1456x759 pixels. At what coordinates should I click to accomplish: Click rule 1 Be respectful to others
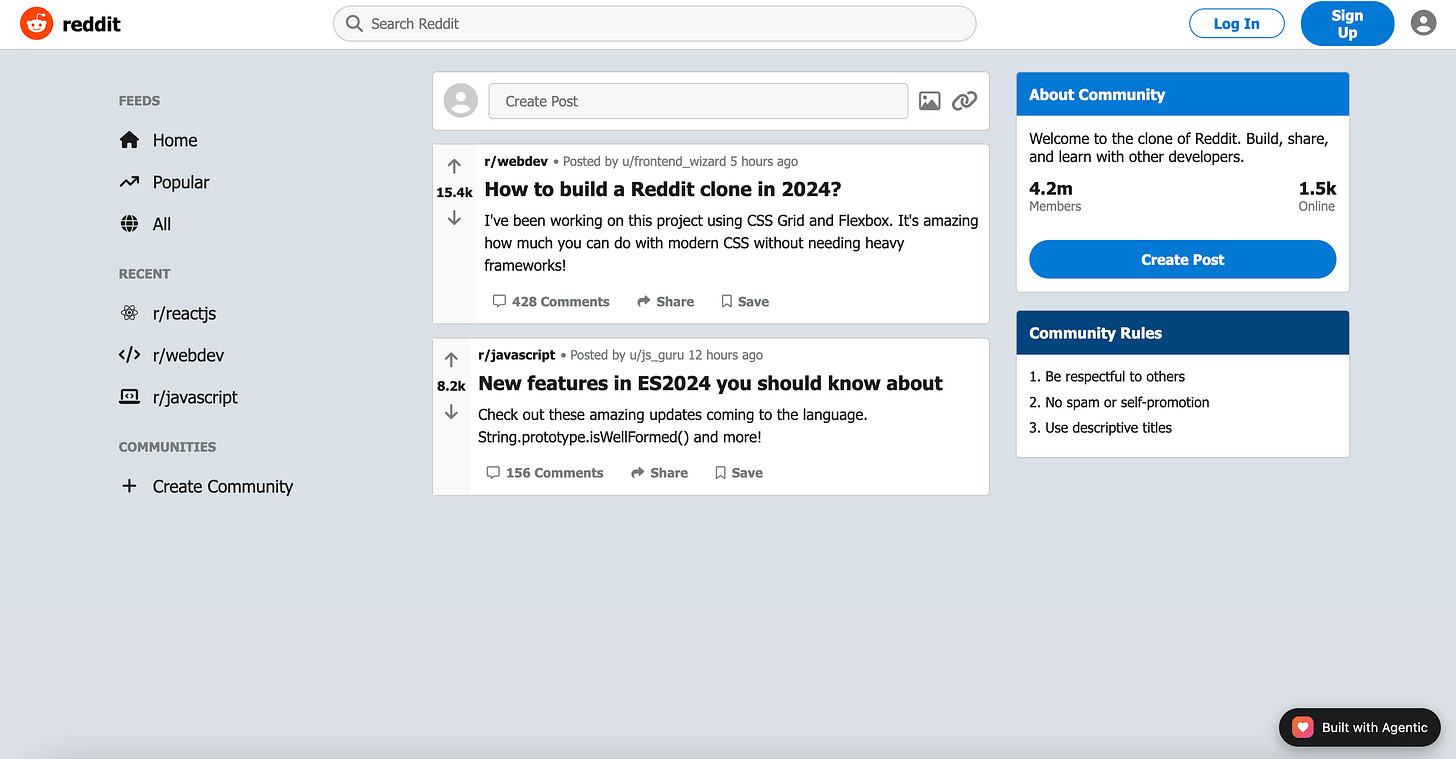pos(1107,377)
